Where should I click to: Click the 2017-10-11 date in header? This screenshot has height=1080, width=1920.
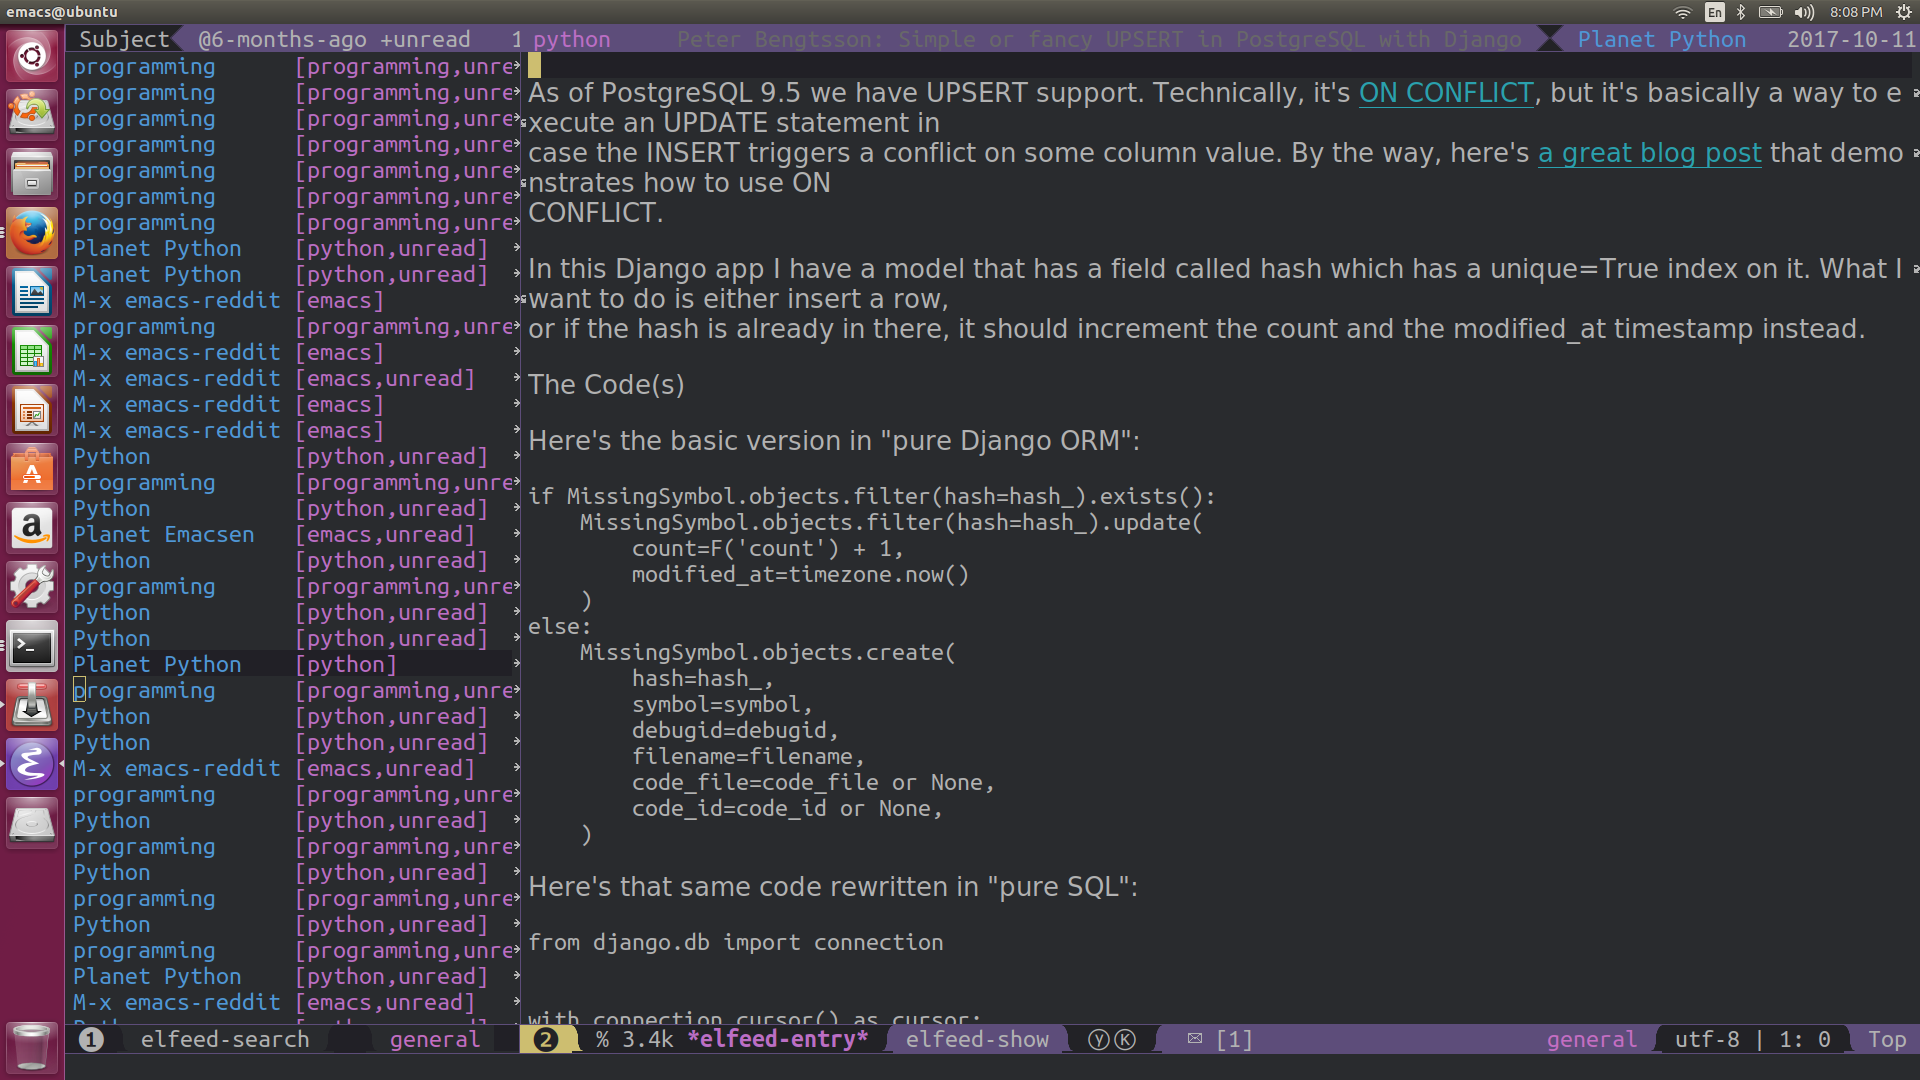(1852, 39)
